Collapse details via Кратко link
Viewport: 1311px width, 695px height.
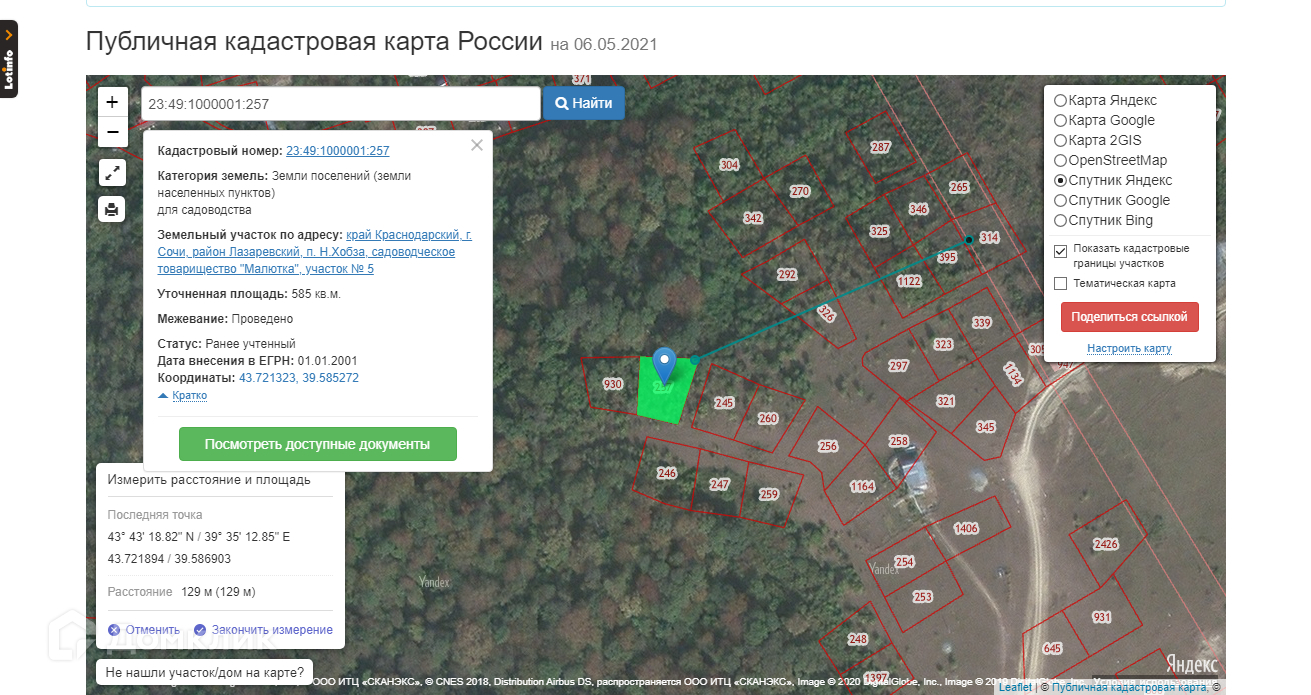click(x=189, y=395)
